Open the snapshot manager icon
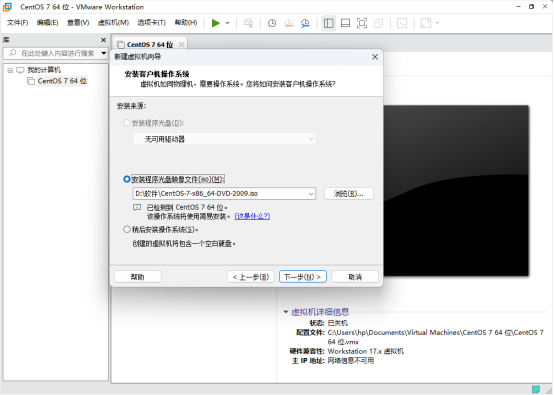Screen dimensions: 554x395 coord(305,23)
